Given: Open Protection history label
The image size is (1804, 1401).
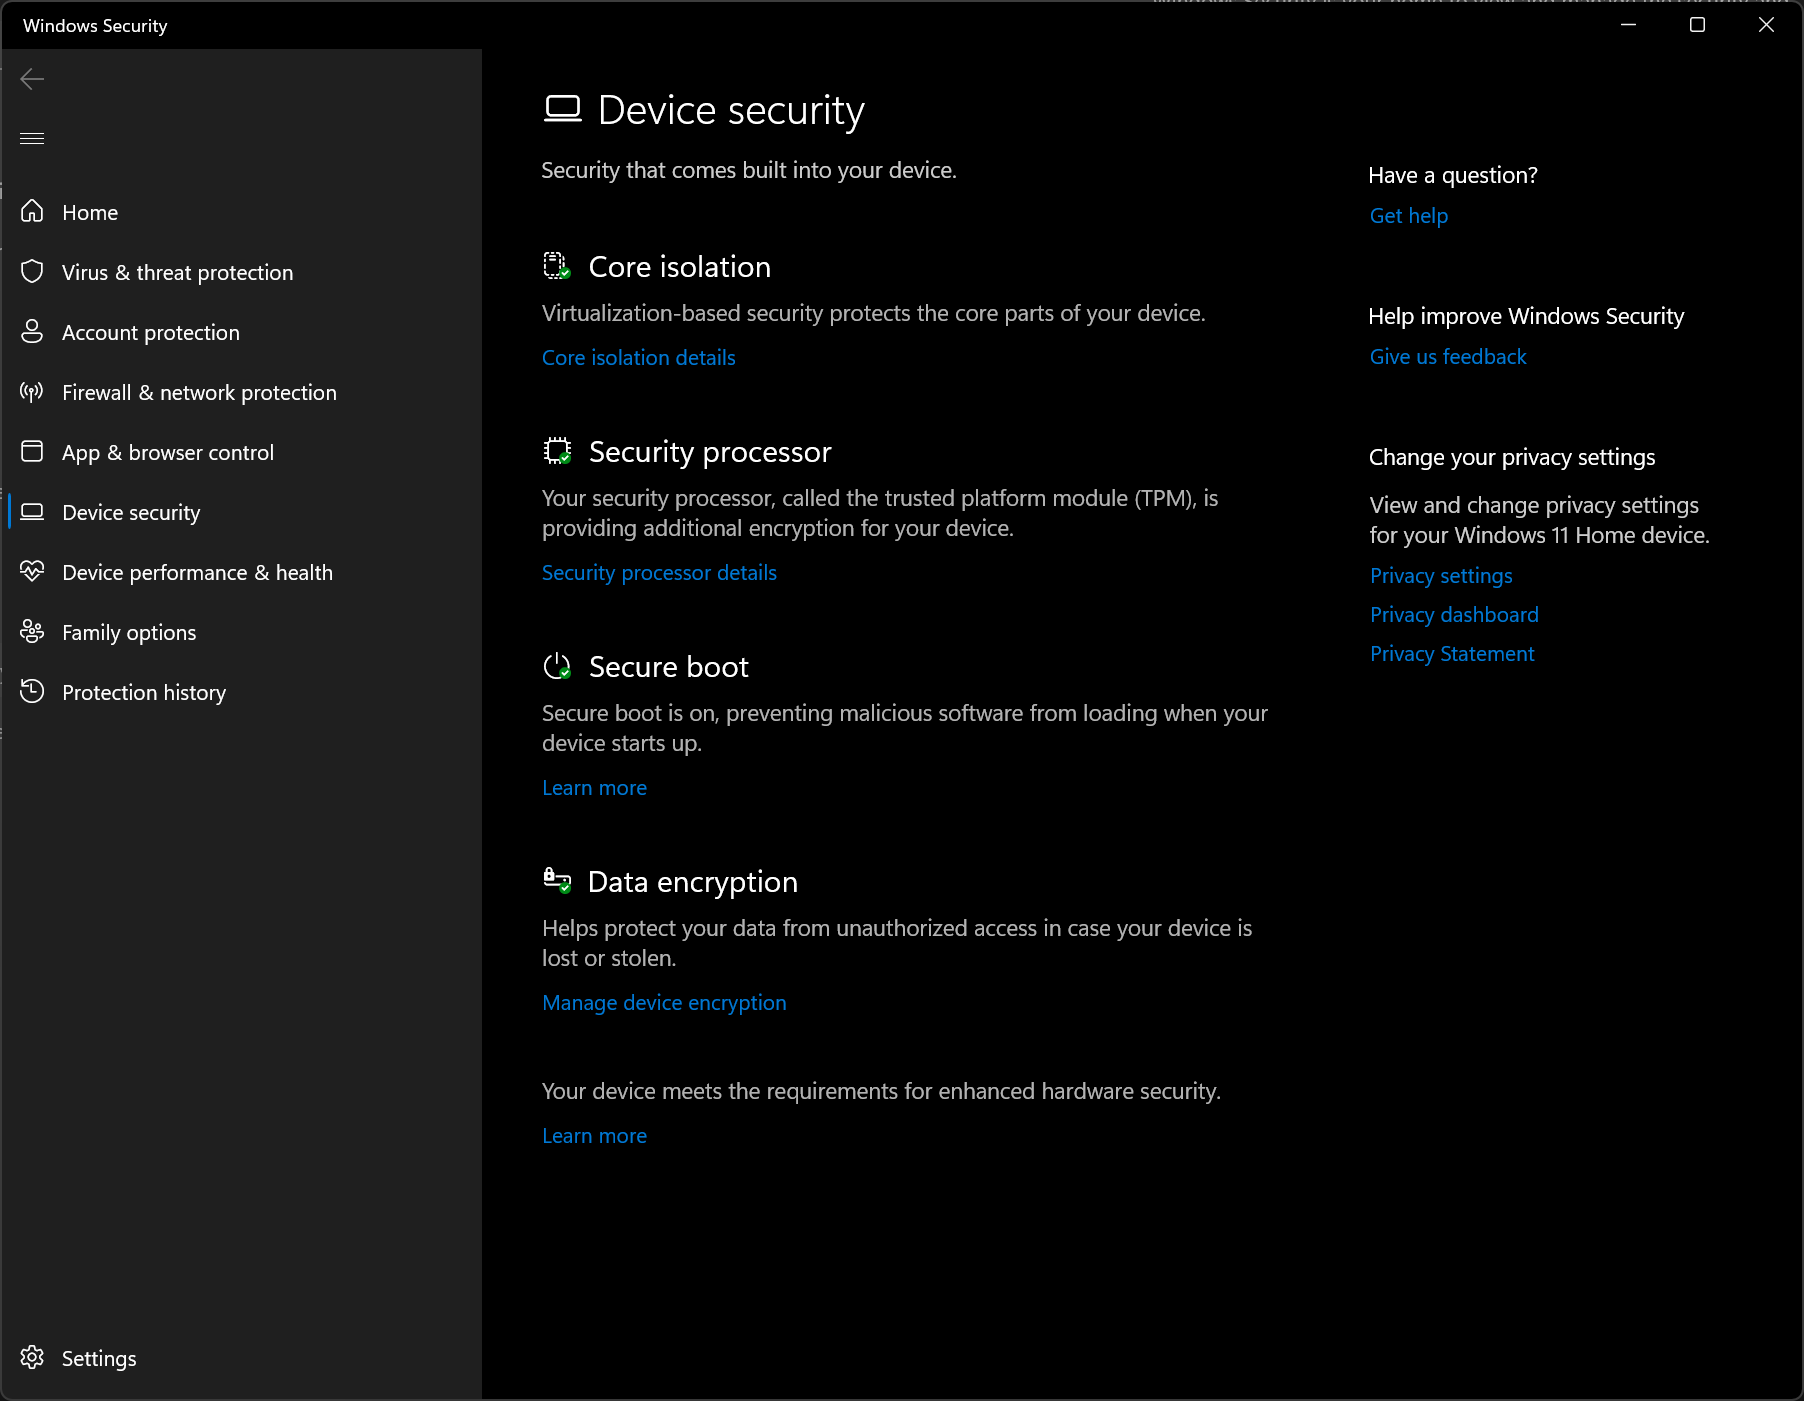Looking at the screenshot, I should pos(144,692).
